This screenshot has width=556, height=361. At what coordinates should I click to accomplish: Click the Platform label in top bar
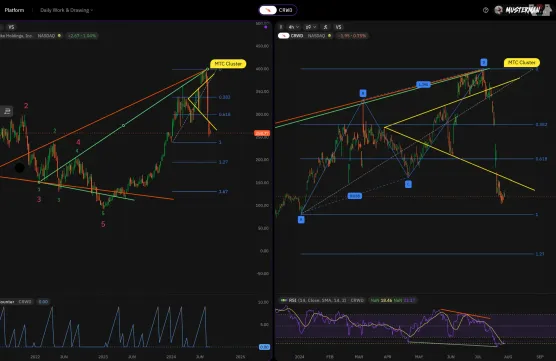(x=14, y=10)
